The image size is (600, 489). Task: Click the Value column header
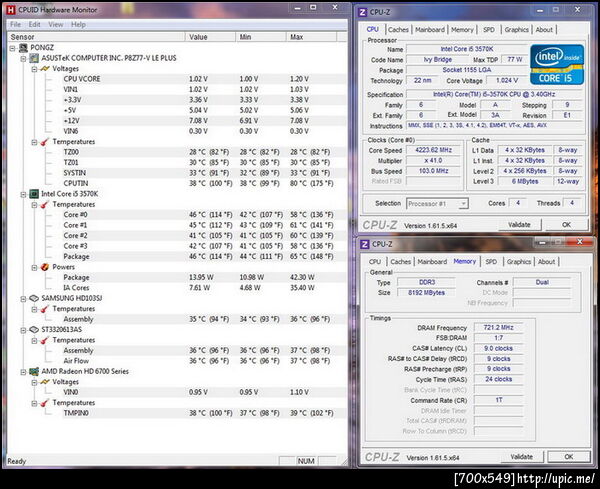click(x=210, y=37)
